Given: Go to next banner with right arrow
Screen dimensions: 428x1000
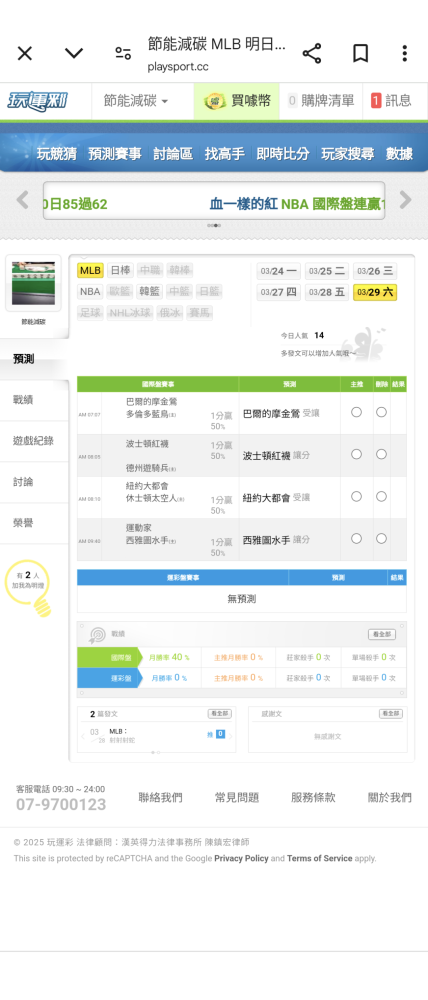Looking at the screenshot, I should click(406, 200).
